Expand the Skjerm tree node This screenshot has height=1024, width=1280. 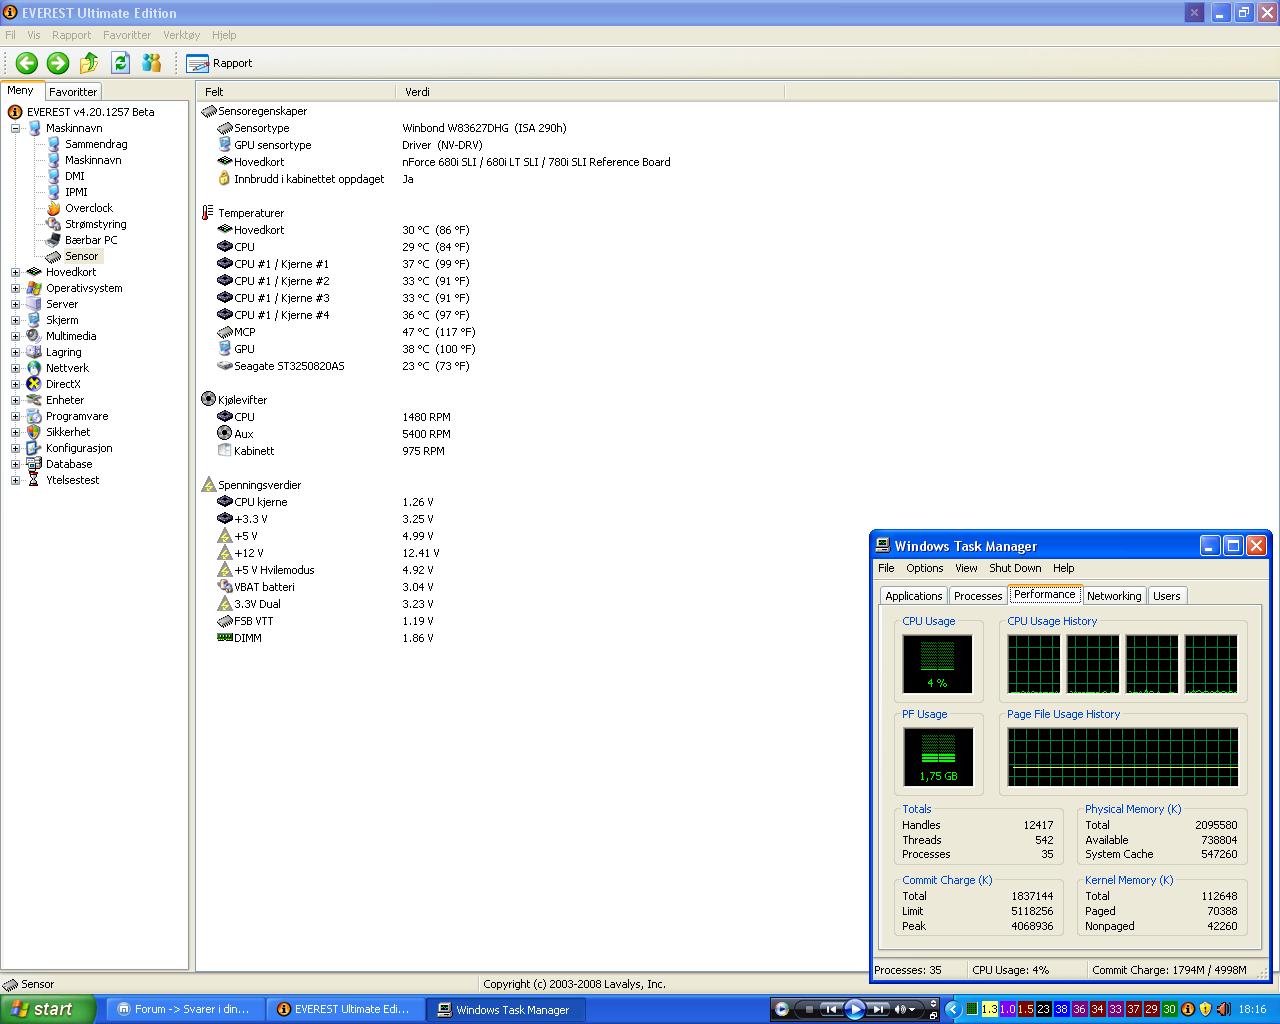point(15,320)
